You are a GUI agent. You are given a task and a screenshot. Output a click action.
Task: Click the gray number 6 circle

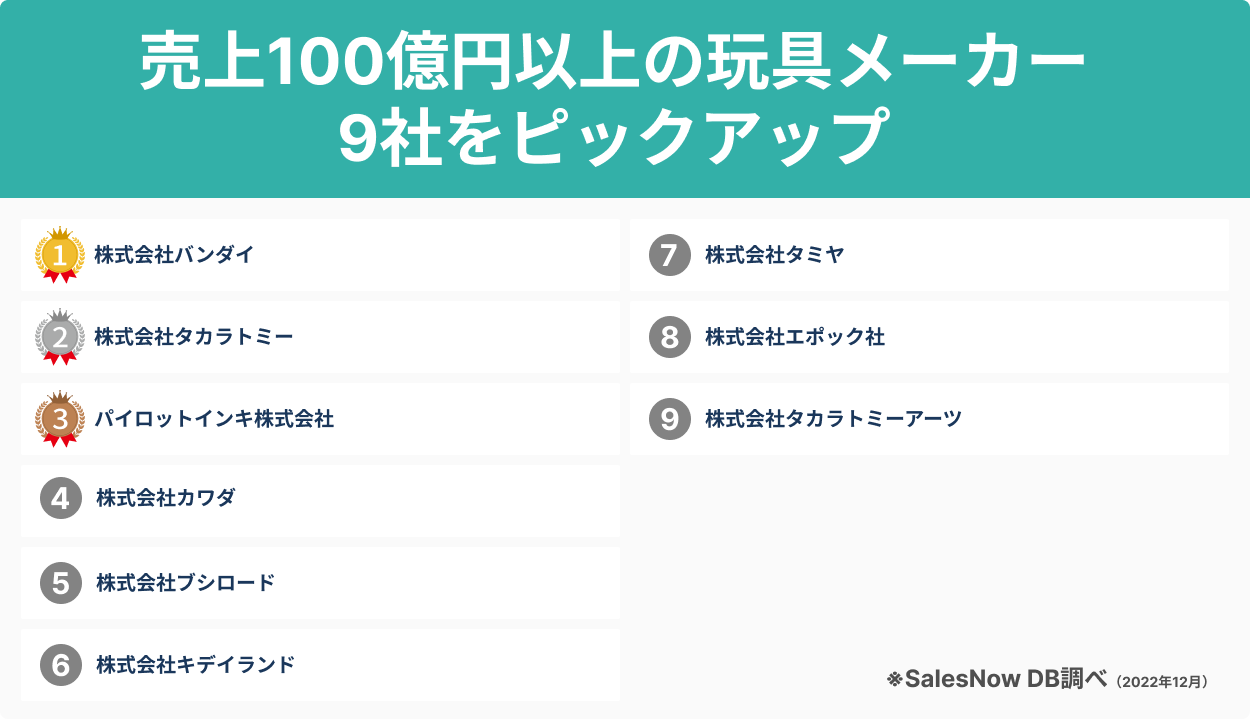pyautogui.click(x=60, y=664)
